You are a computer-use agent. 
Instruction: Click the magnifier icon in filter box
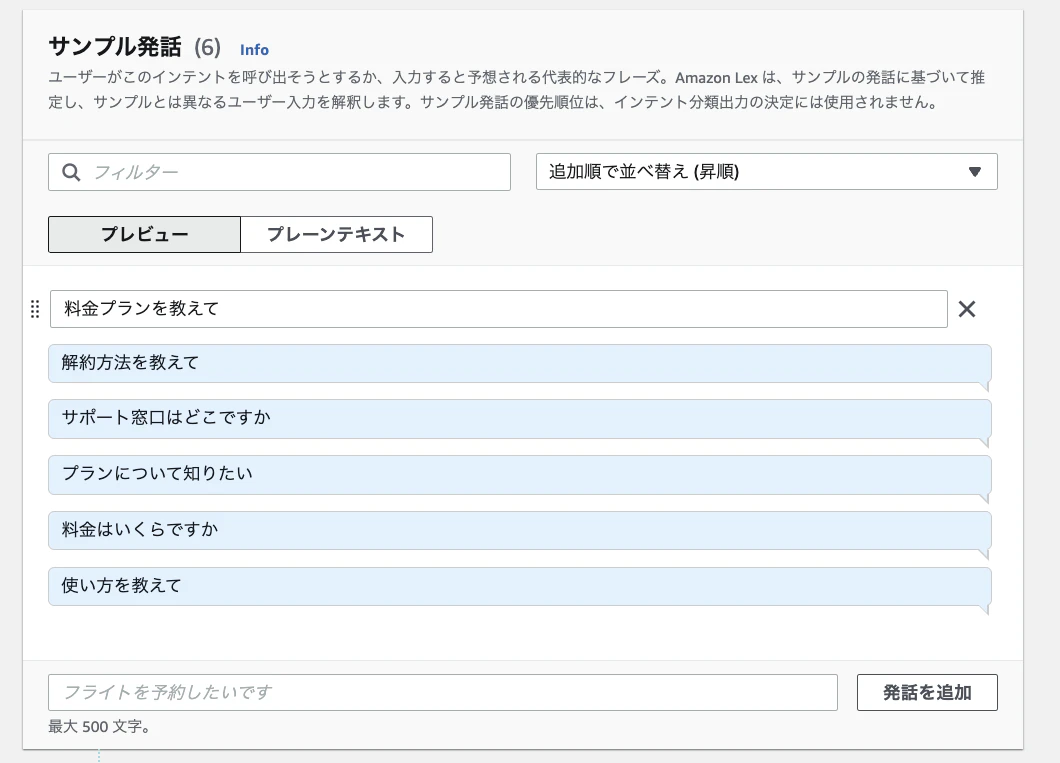71,172
